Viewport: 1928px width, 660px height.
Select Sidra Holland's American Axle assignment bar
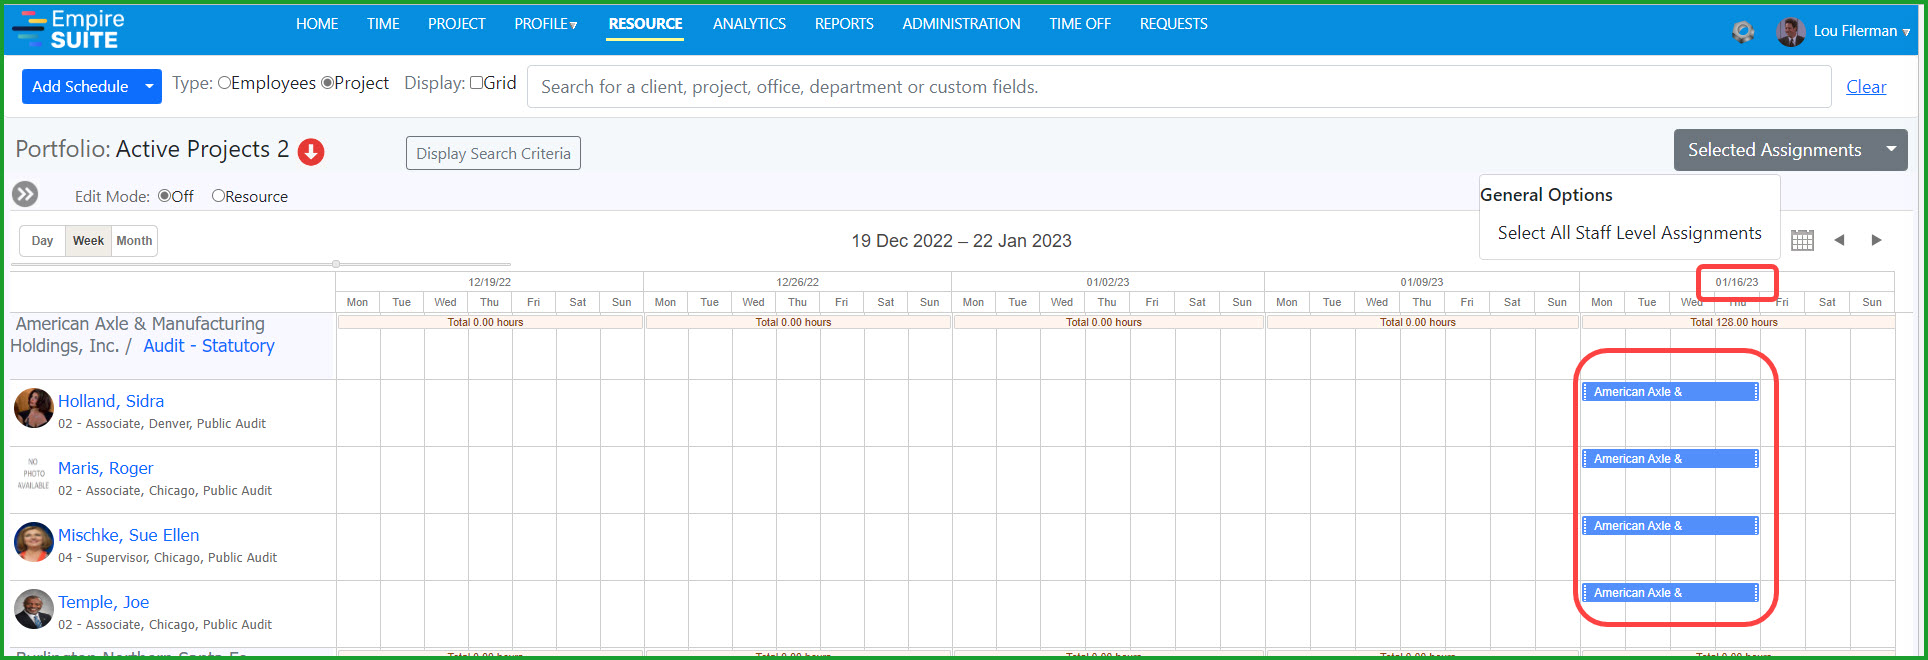[1670, 392]
